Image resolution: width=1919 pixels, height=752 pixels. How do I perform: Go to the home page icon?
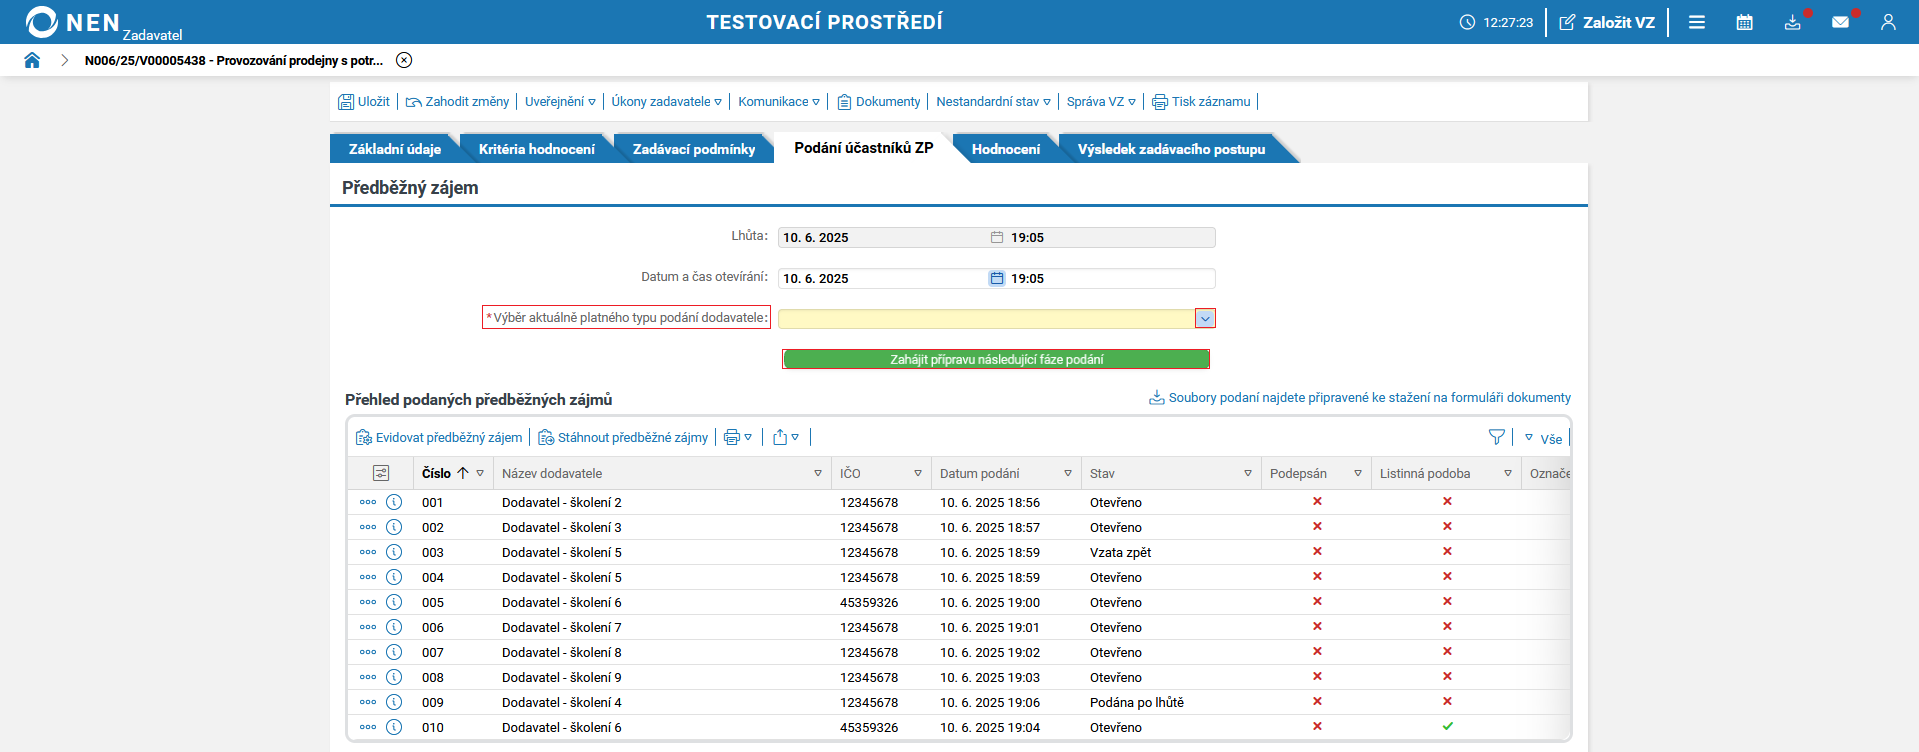[x=32, y=60]
